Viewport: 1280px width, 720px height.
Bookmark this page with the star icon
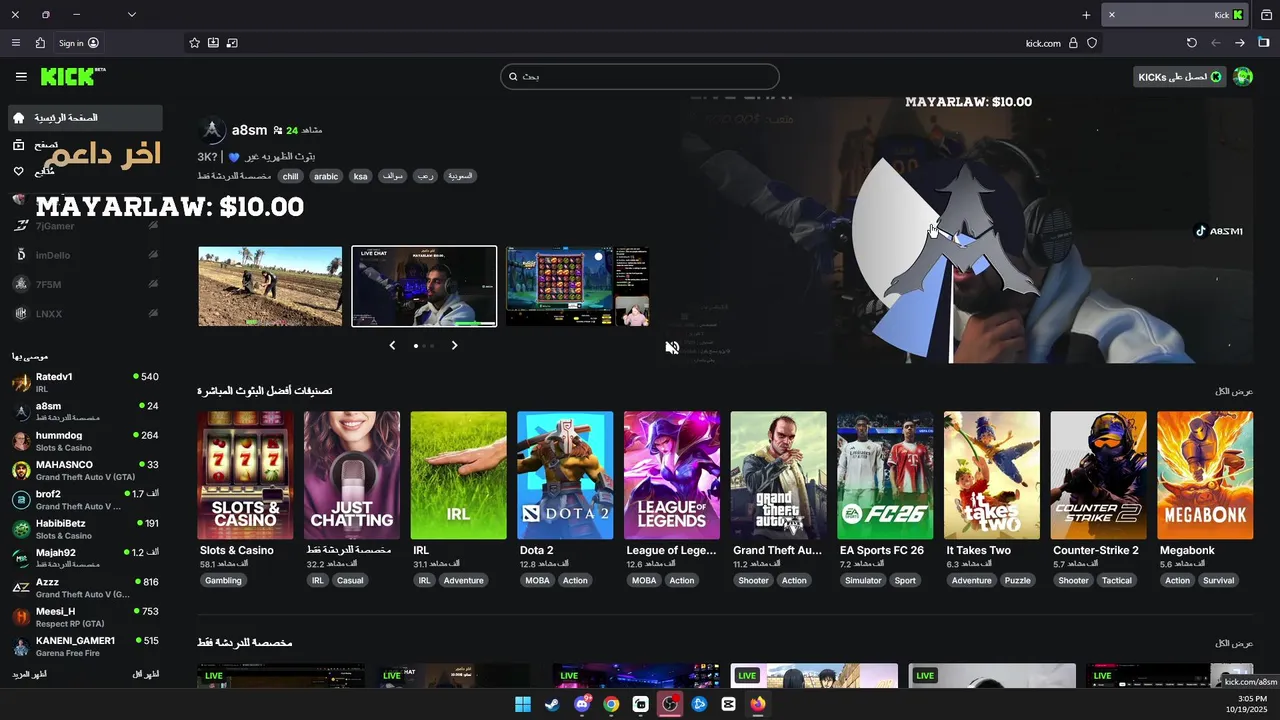[x=195, y=43]
